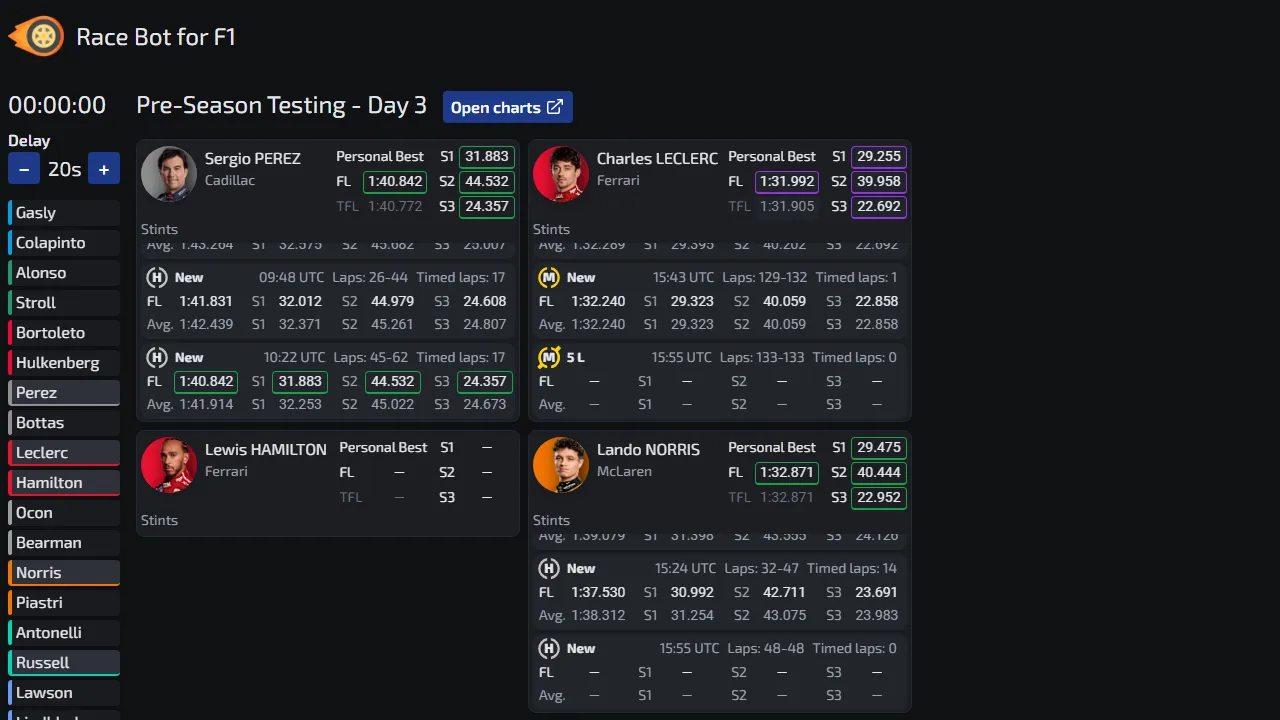Click the medium tire icon on Leclerc's 5 L stint
1280x720 pixels.
(x=549, y=357)
